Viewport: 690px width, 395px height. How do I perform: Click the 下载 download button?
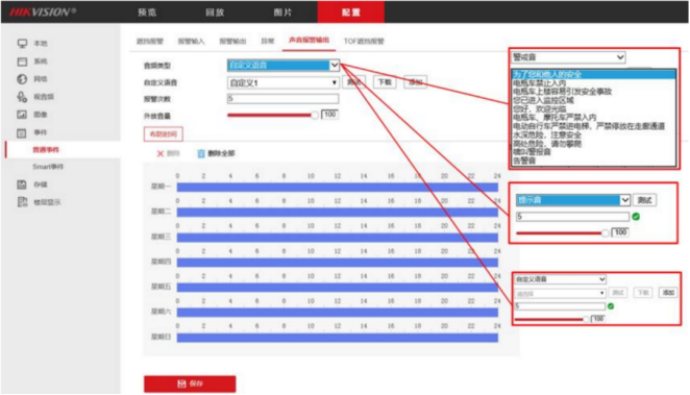pos(385,82)
